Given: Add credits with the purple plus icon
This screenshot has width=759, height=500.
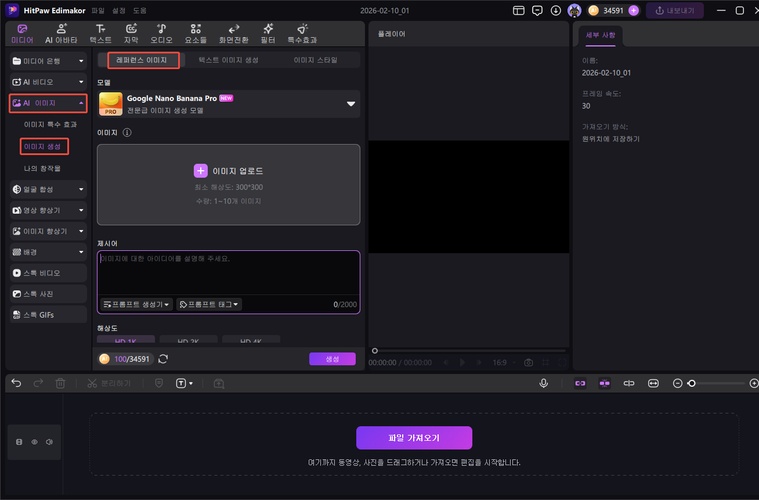Looking at the screenshot, I should (x=633, y=10).
